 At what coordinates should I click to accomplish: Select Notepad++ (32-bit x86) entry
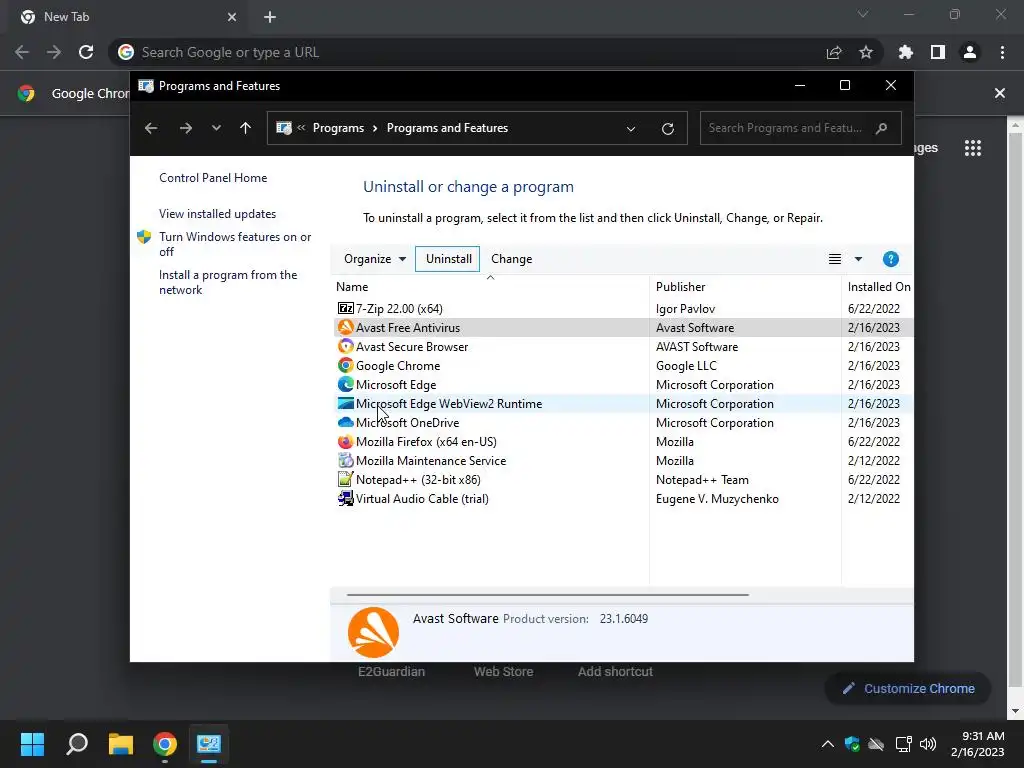[623, 479]
